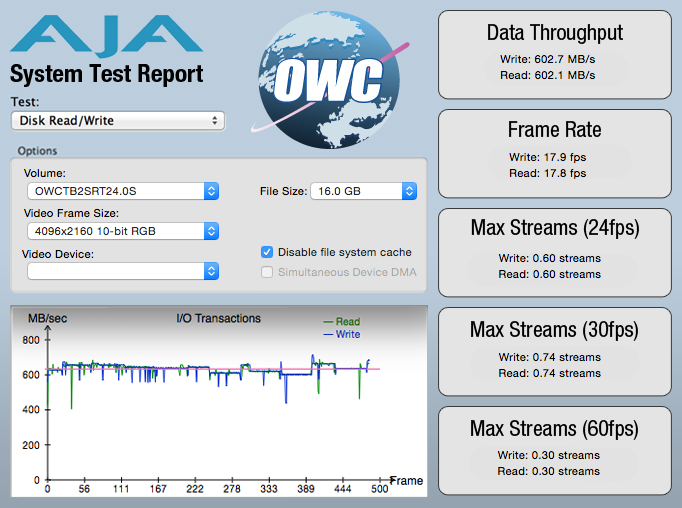Click the Max Streams (60fps) panel
The image size is (682, 508).
point(554,449)
